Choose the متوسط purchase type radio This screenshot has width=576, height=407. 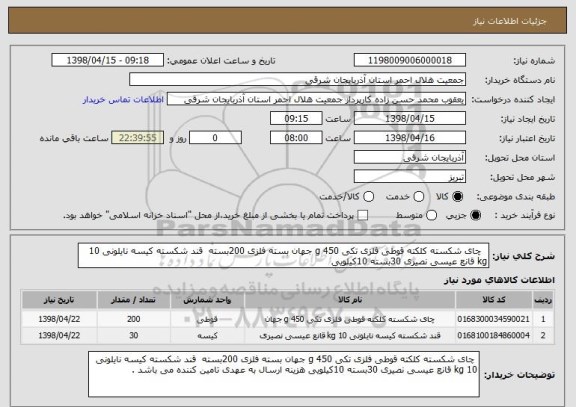pyautogui.click(x=431, y=216)
